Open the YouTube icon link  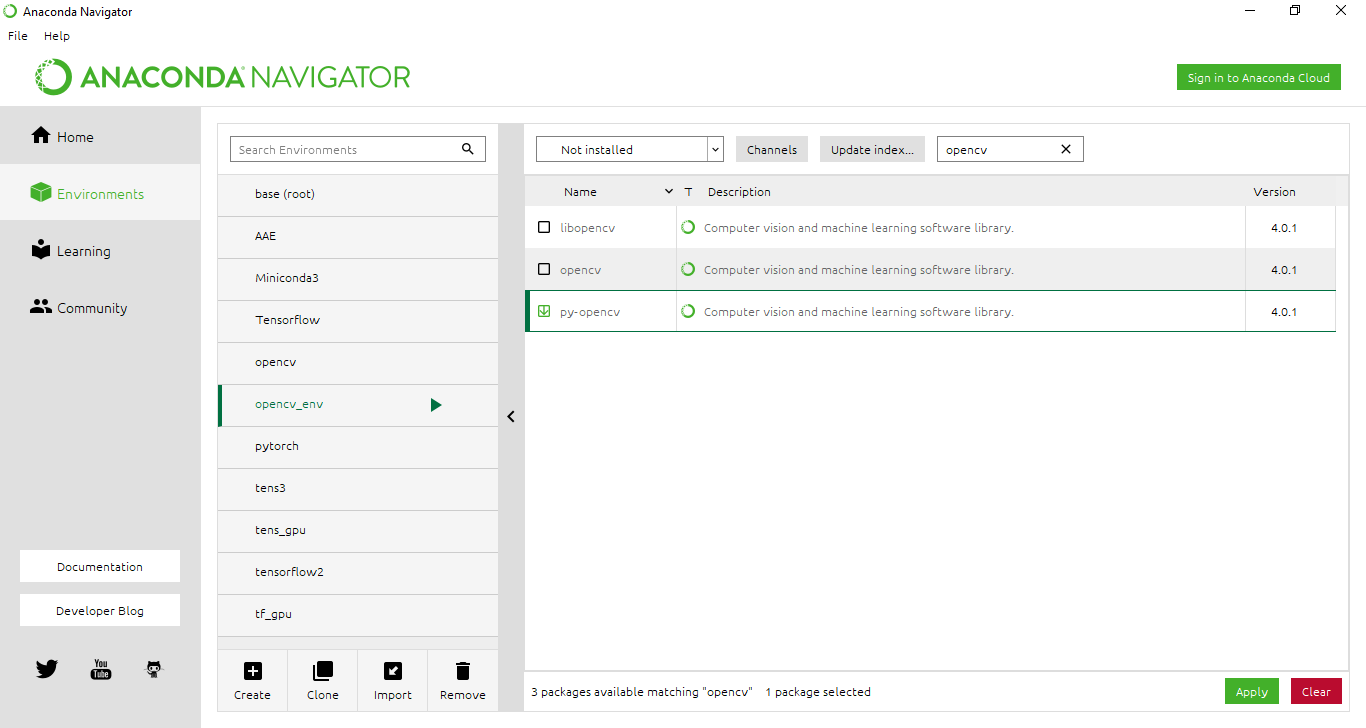tap(101, 669)
